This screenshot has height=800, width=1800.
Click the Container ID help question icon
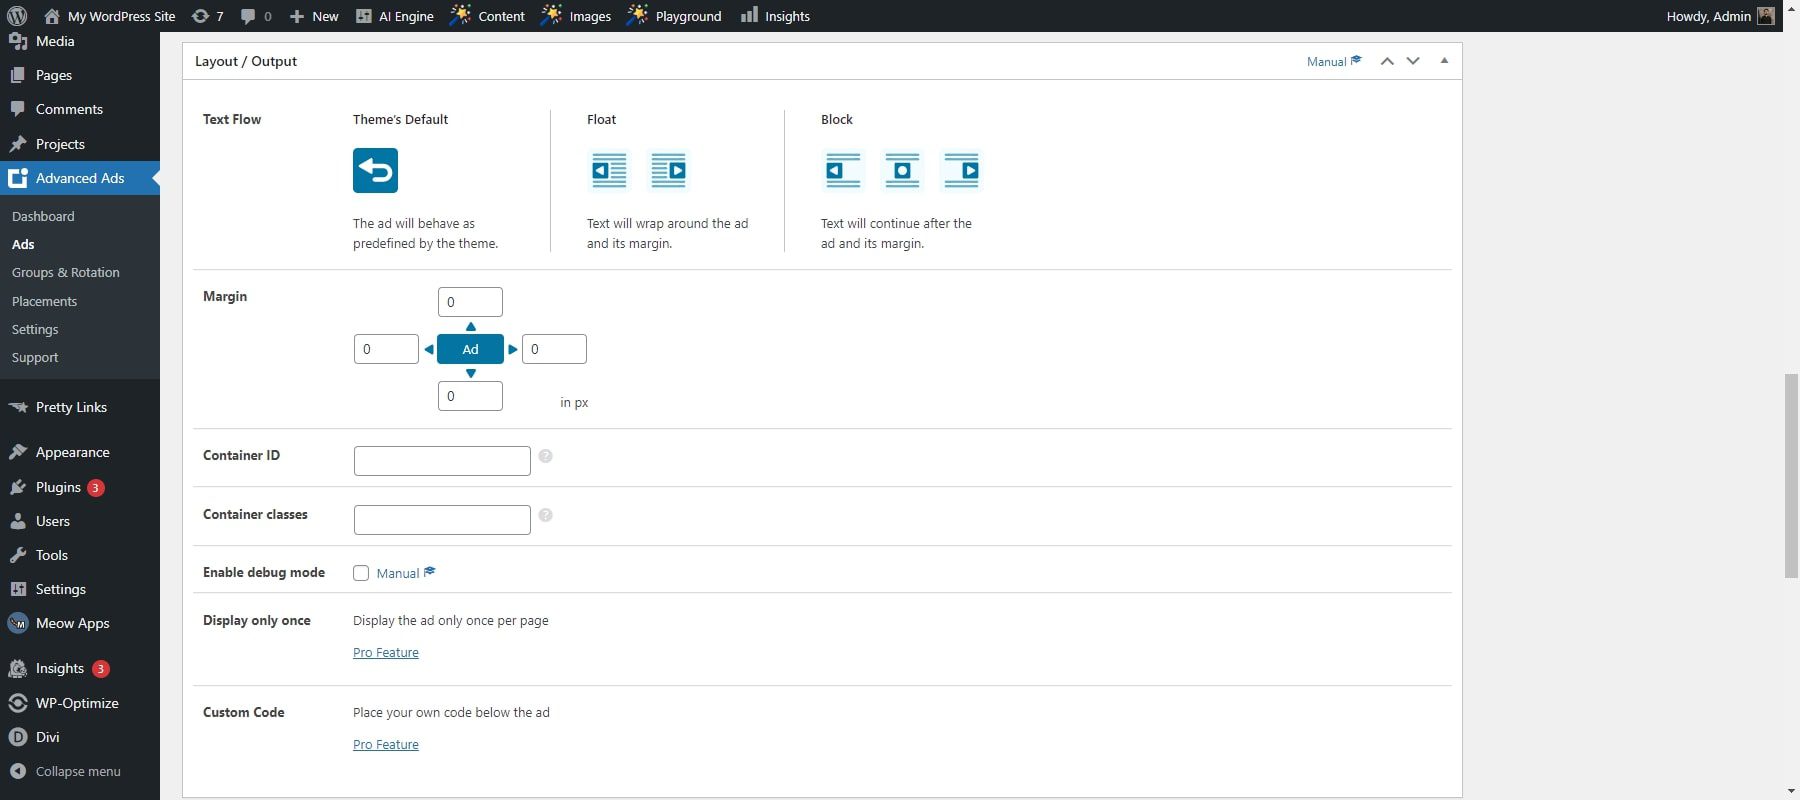[545, 456]
